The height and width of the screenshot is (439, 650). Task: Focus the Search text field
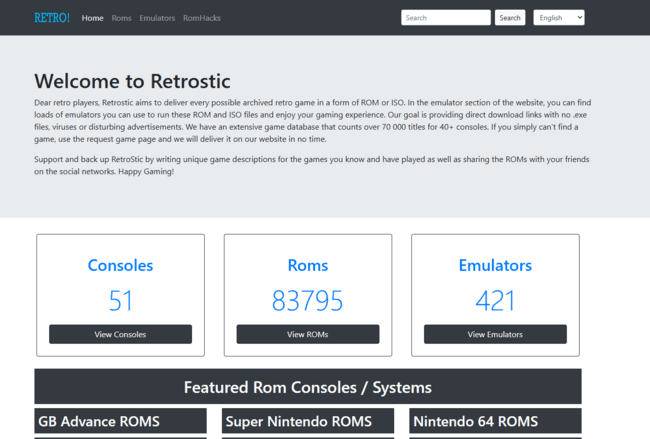coord(445,18)
